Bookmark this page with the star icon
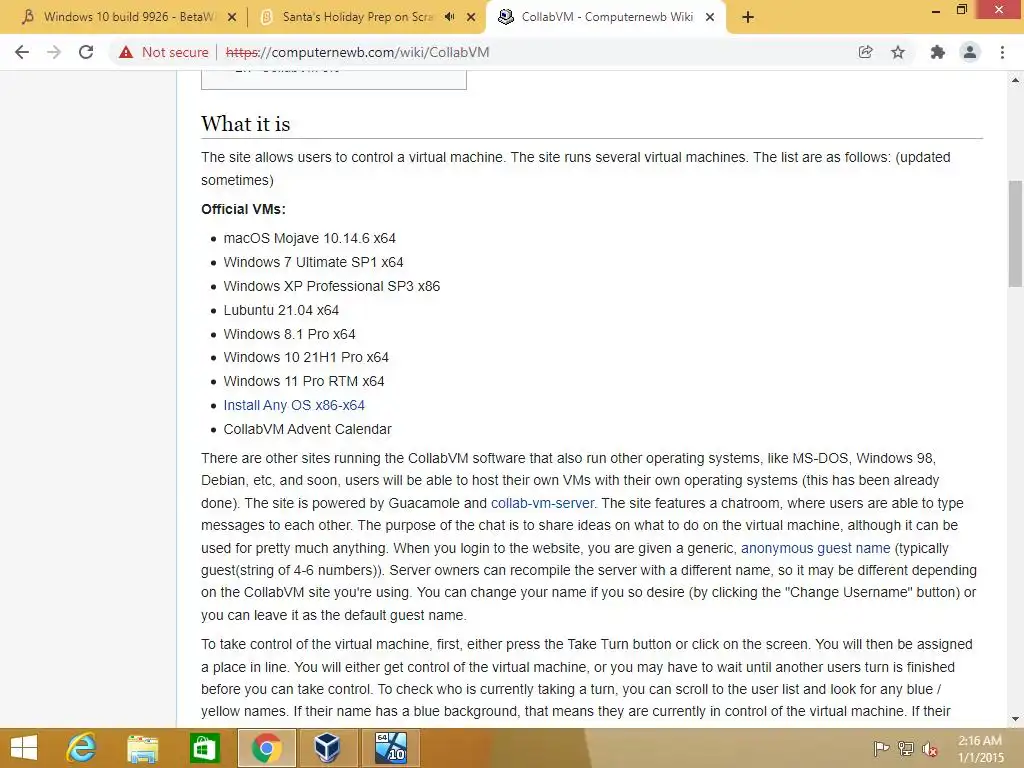 pyautogui.click(x=898, y=52)
